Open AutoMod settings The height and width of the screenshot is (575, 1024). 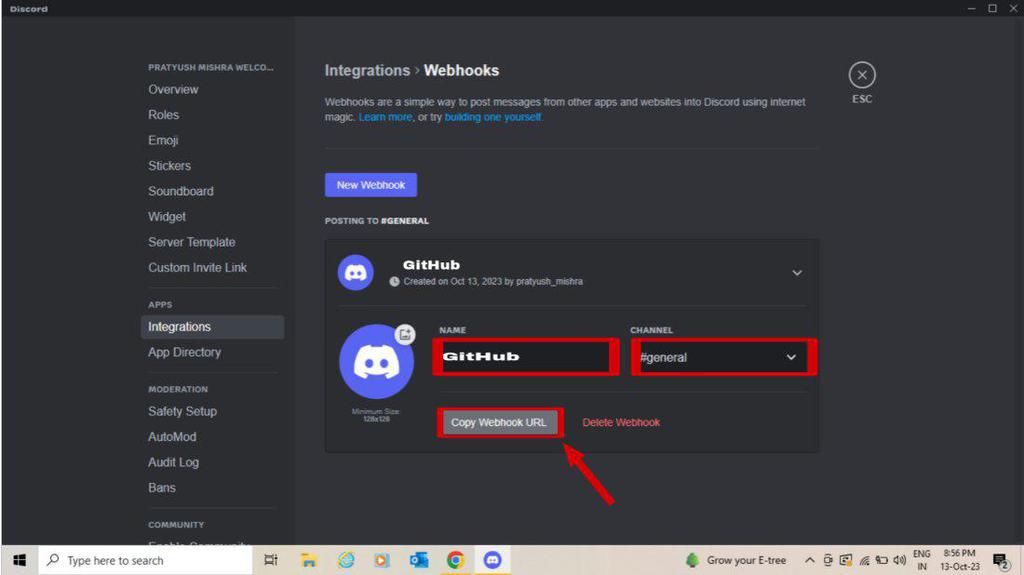[x=172, y=437]
